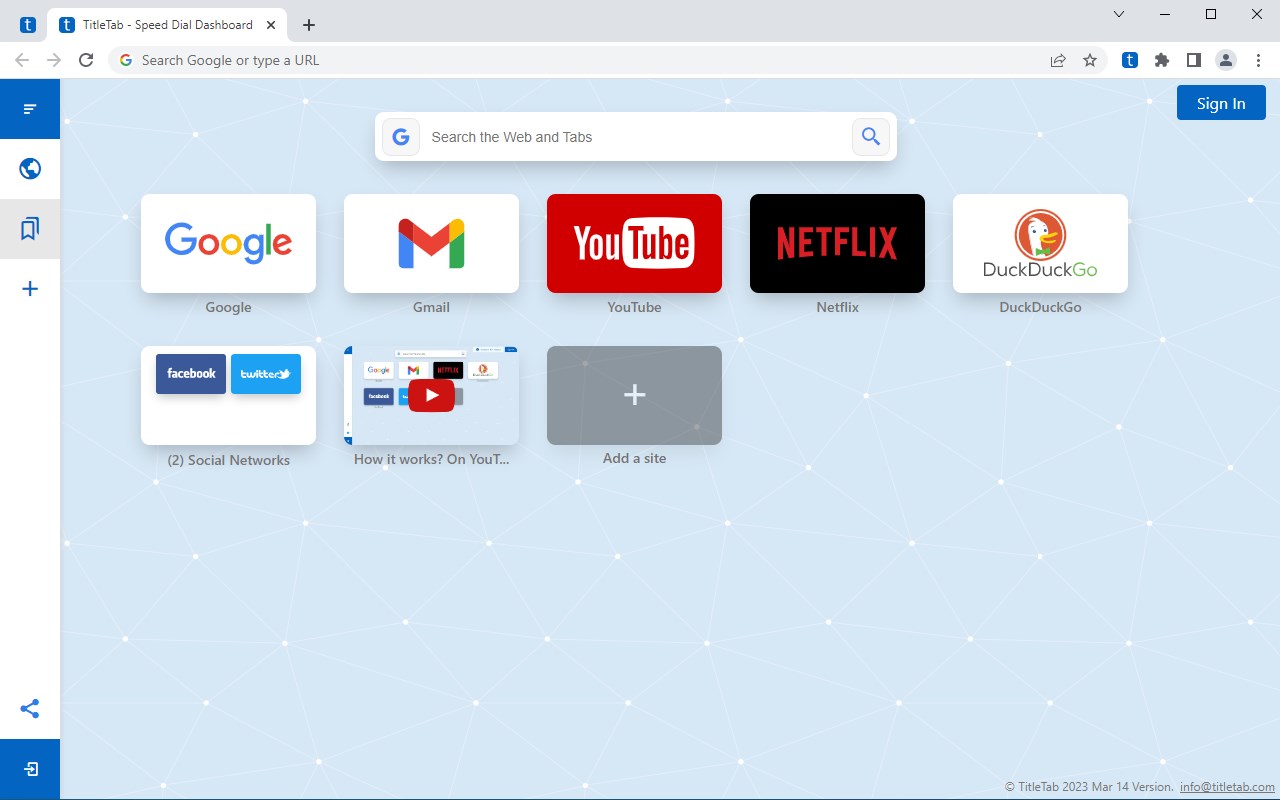Open the Chrome three-dot menu
Image resolution: width=1280 pixels, height=800 pixels.
pos(1258,60)
